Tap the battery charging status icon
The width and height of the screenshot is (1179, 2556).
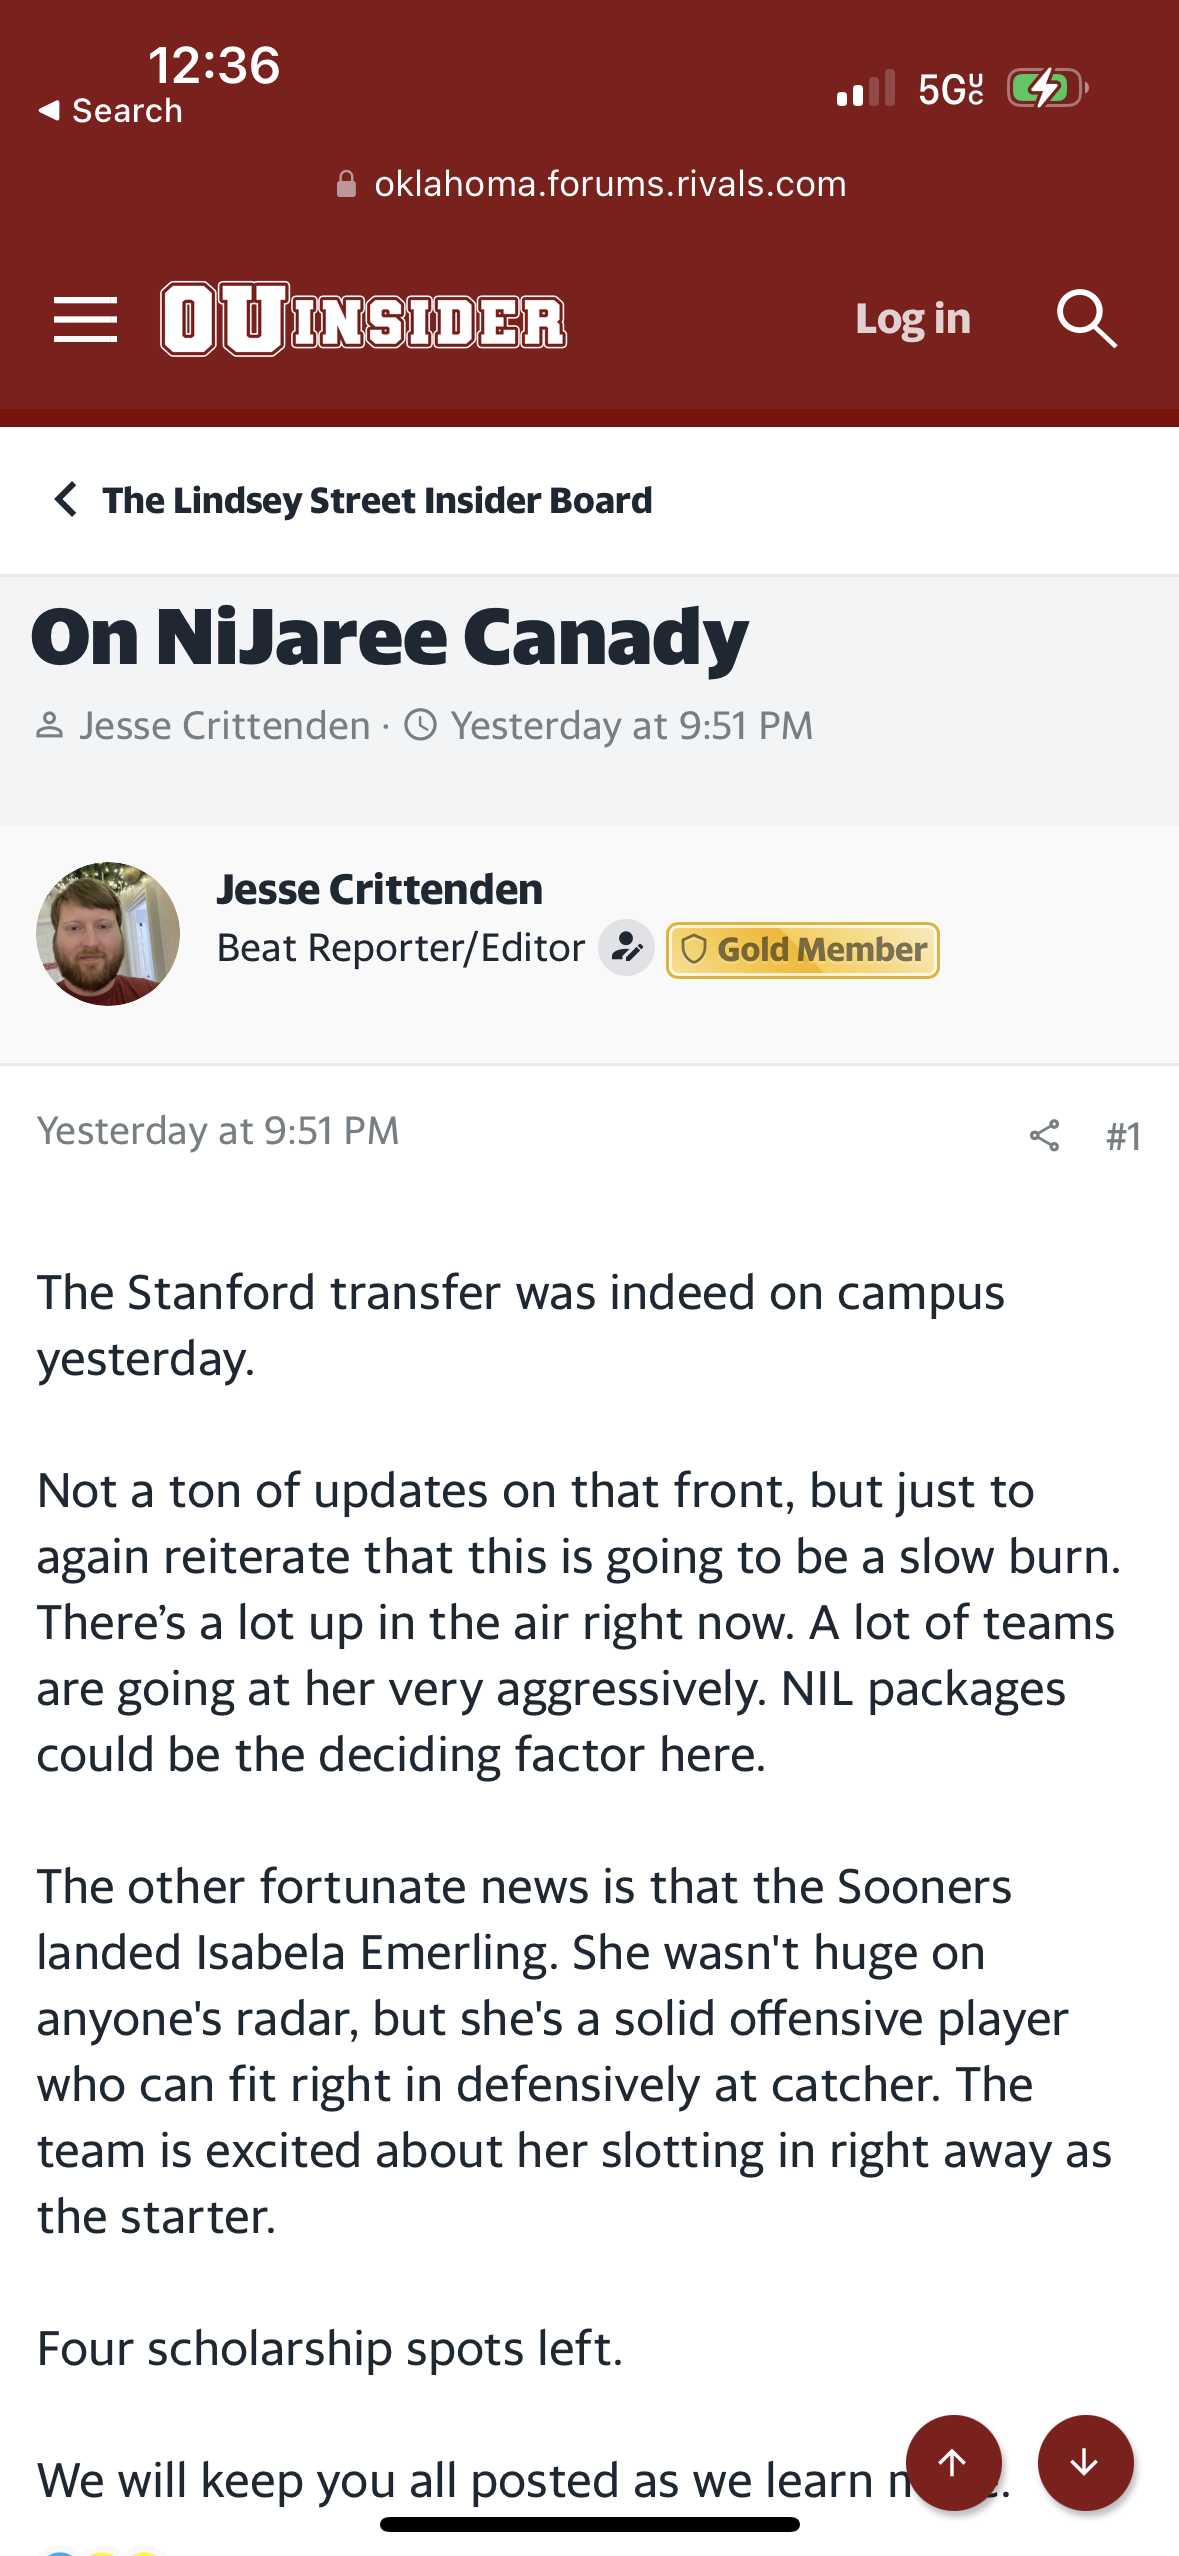coord(1046,88)
